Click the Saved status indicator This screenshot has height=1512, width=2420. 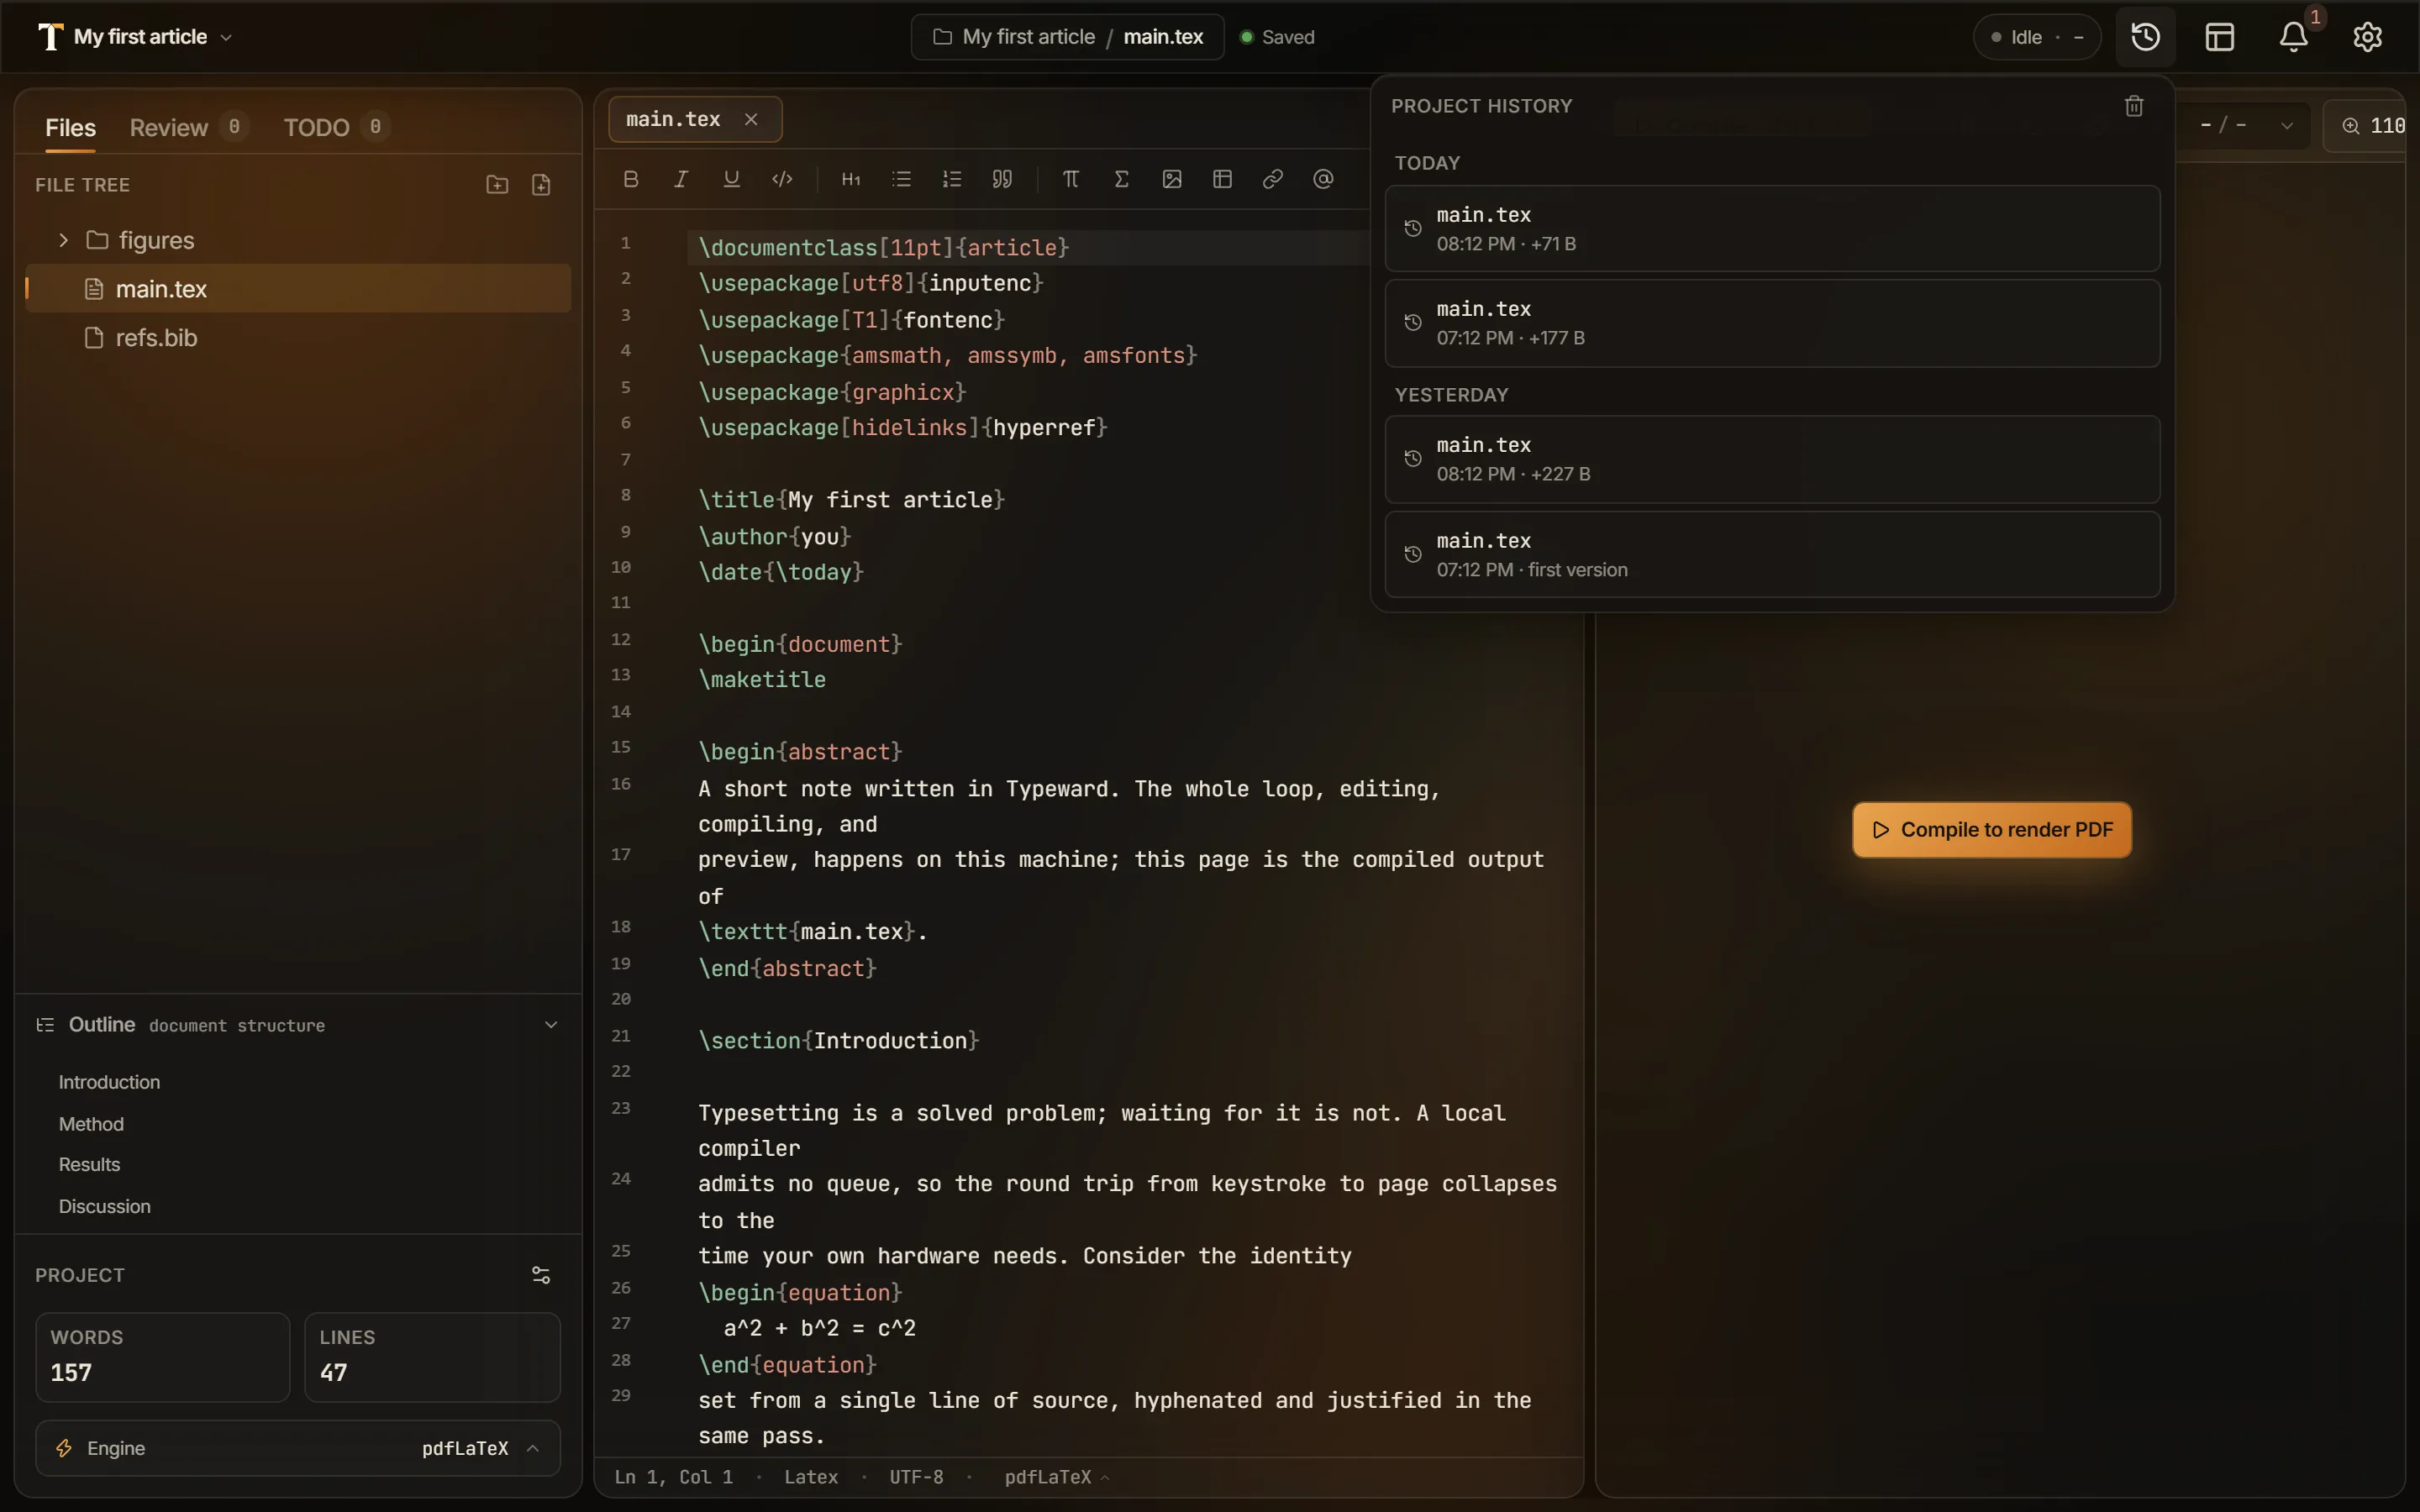point(1277,37)
